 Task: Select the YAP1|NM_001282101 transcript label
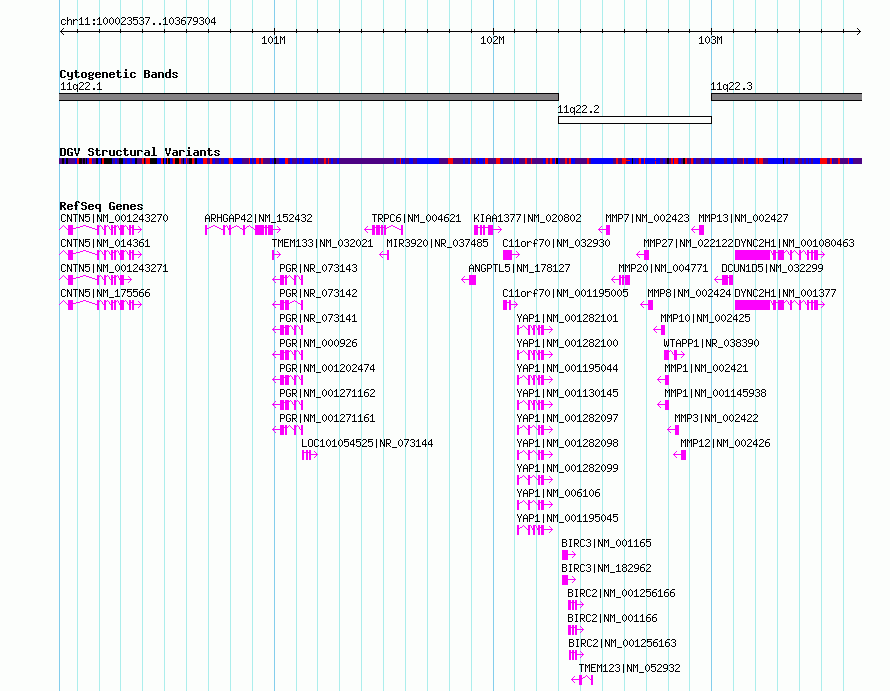tap(568, 318)
